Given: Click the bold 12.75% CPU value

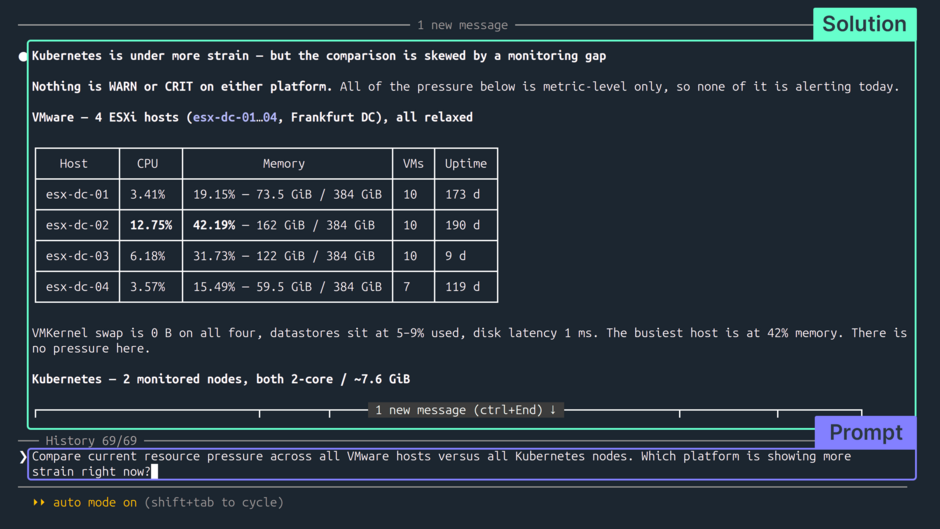Looking at the screenshot, I should 151,226.
